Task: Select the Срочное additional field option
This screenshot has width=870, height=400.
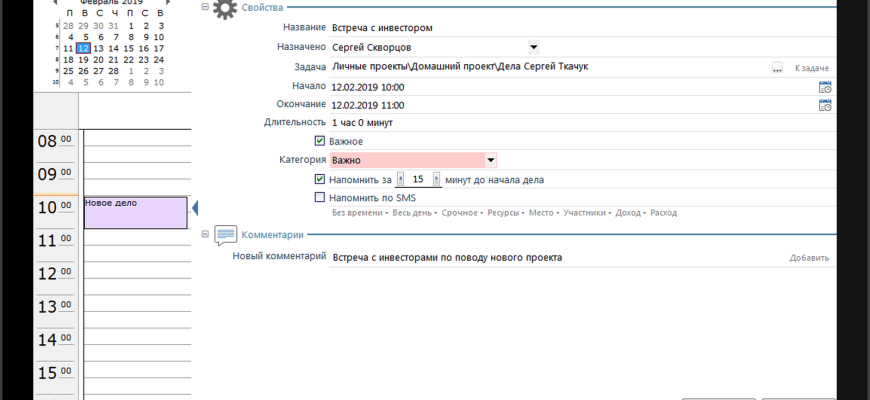Action: tap(459, 213)
